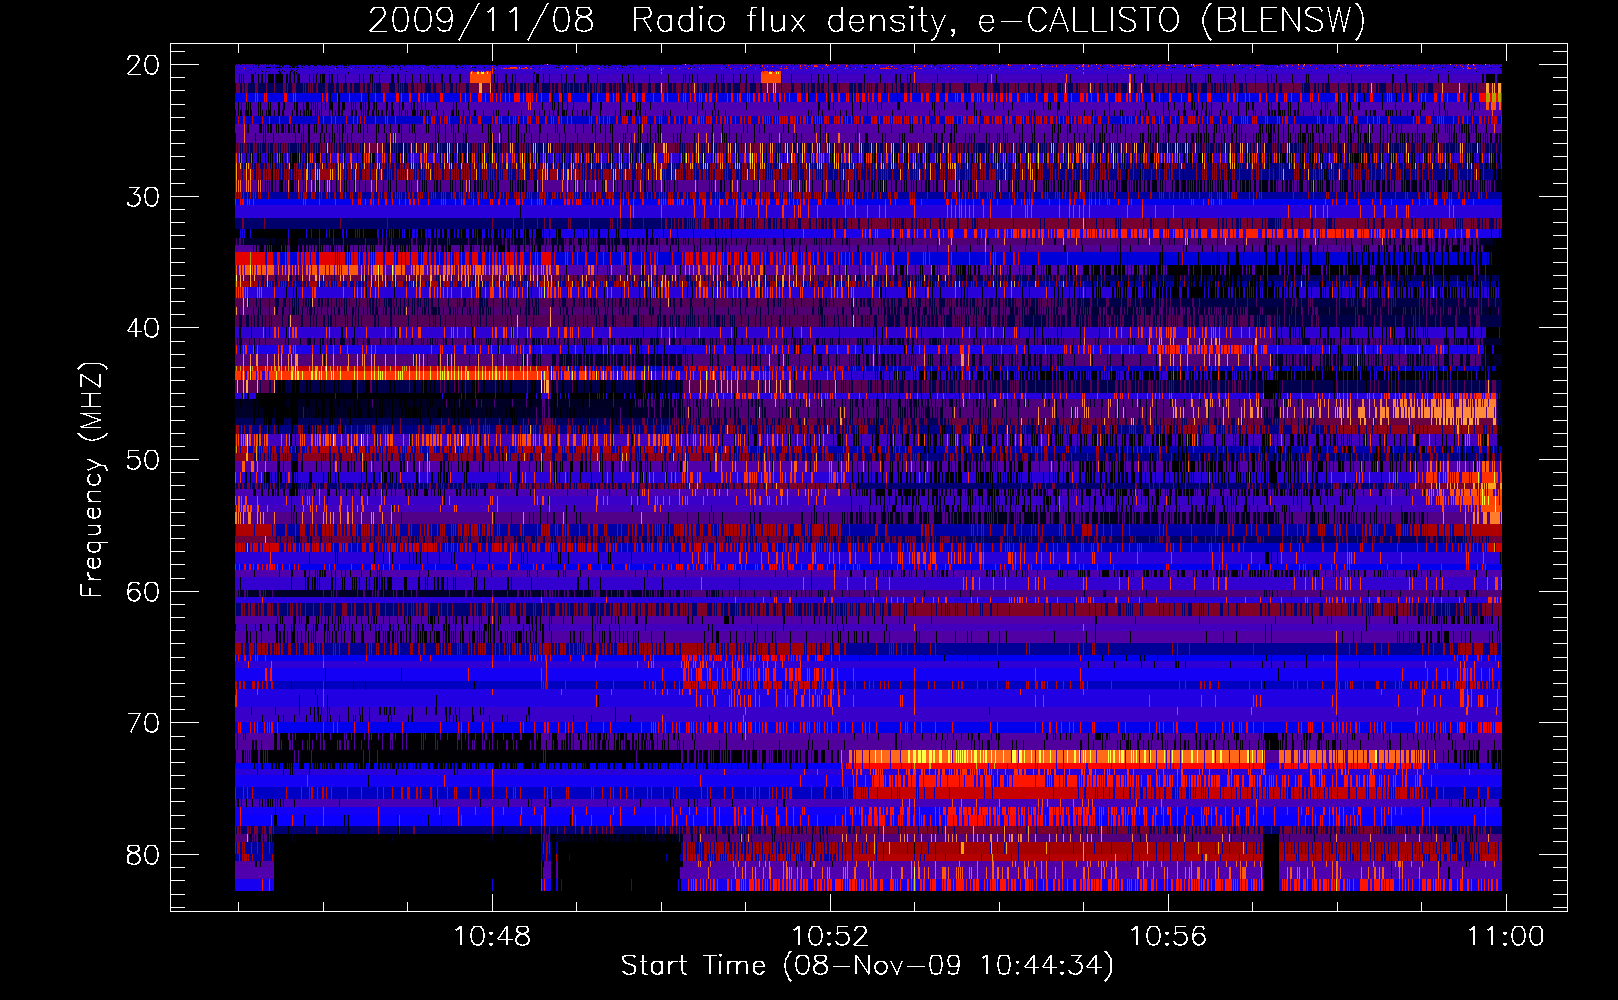Viewport: 1618px width, 1000px height.
Task: Click the '60' frequency tick label
Action: click(143, 592)
